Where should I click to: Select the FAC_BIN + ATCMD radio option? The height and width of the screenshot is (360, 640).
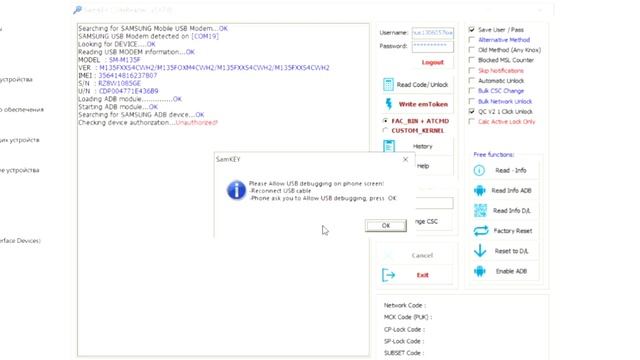pyautogui.click(x=385, y=121)
